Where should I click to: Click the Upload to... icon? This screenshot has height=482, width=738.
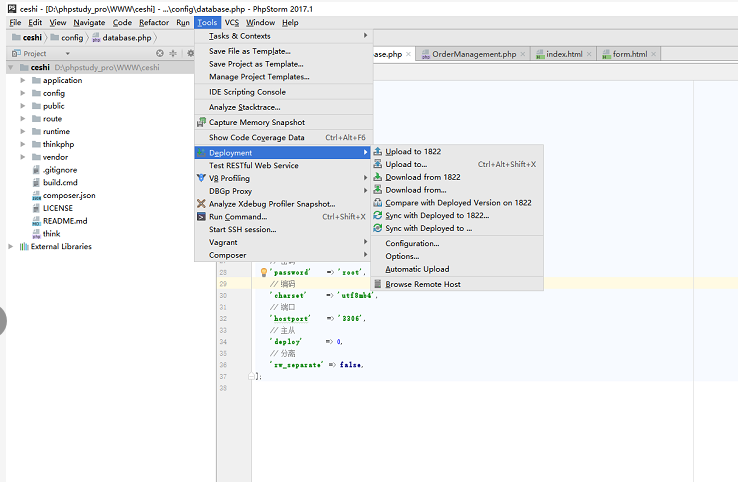(x=377, y=164)
